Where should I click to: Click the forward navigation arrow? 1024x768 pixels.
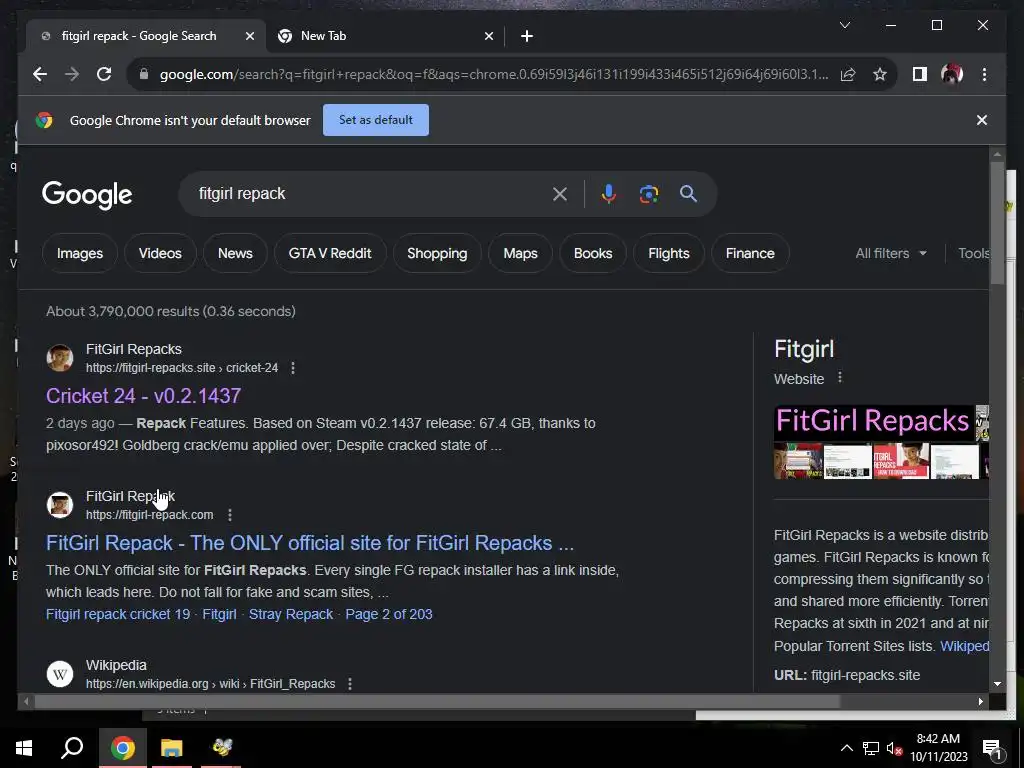point(72,74)
